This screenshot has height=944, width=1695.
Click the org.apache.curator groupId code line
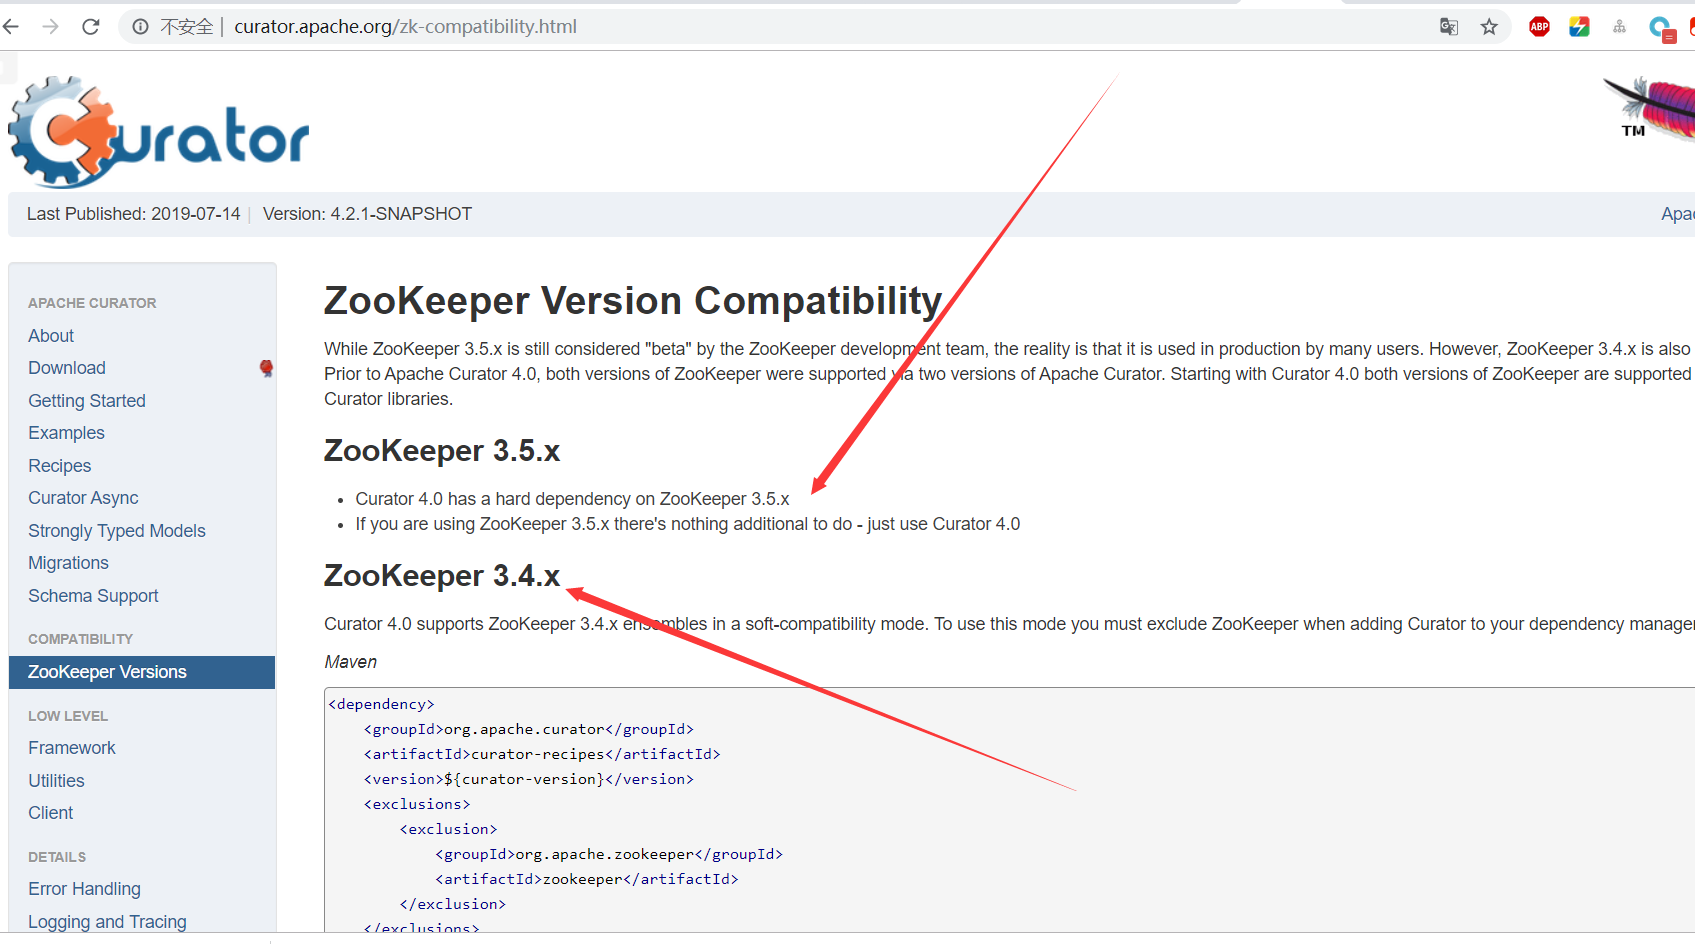(x=529, y=729)
